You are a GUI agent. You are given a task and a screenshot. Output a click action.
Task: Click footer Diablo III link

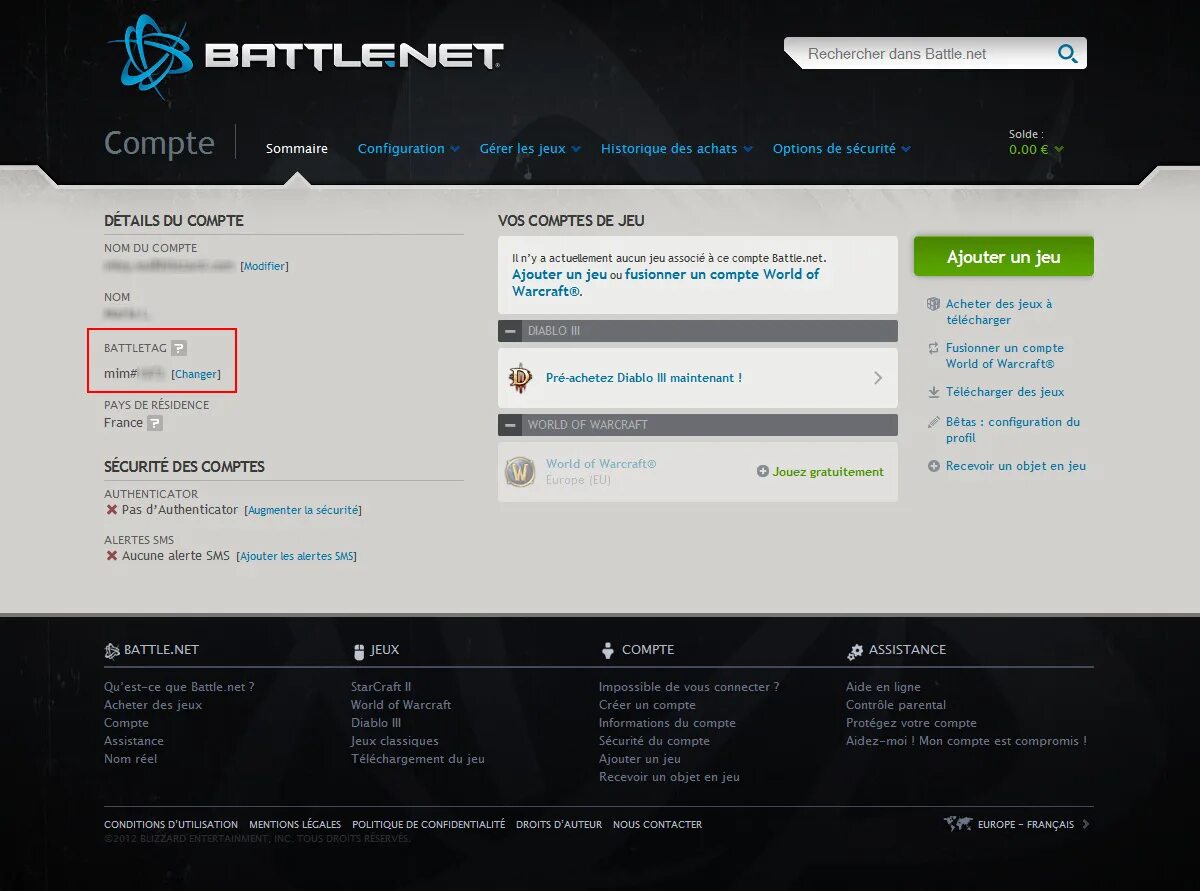(x=376, y=723)
